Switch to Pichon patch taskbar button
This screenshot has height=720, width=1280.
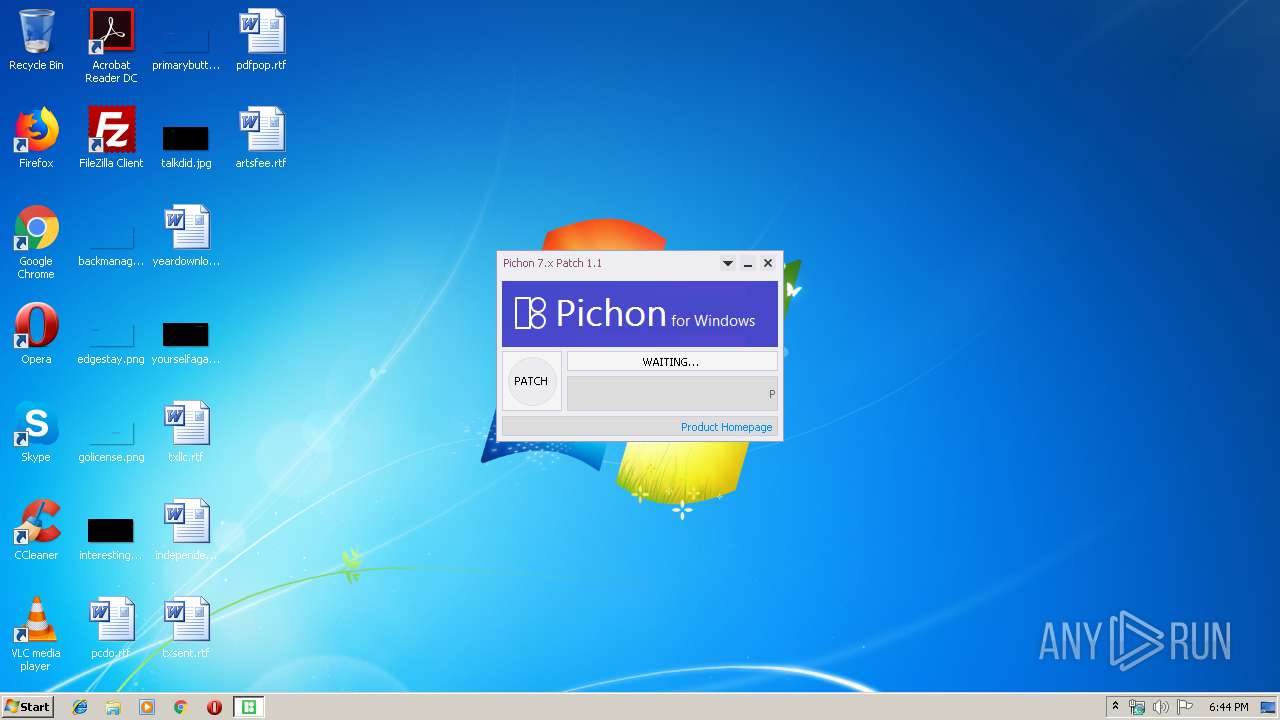coord(249,707)
